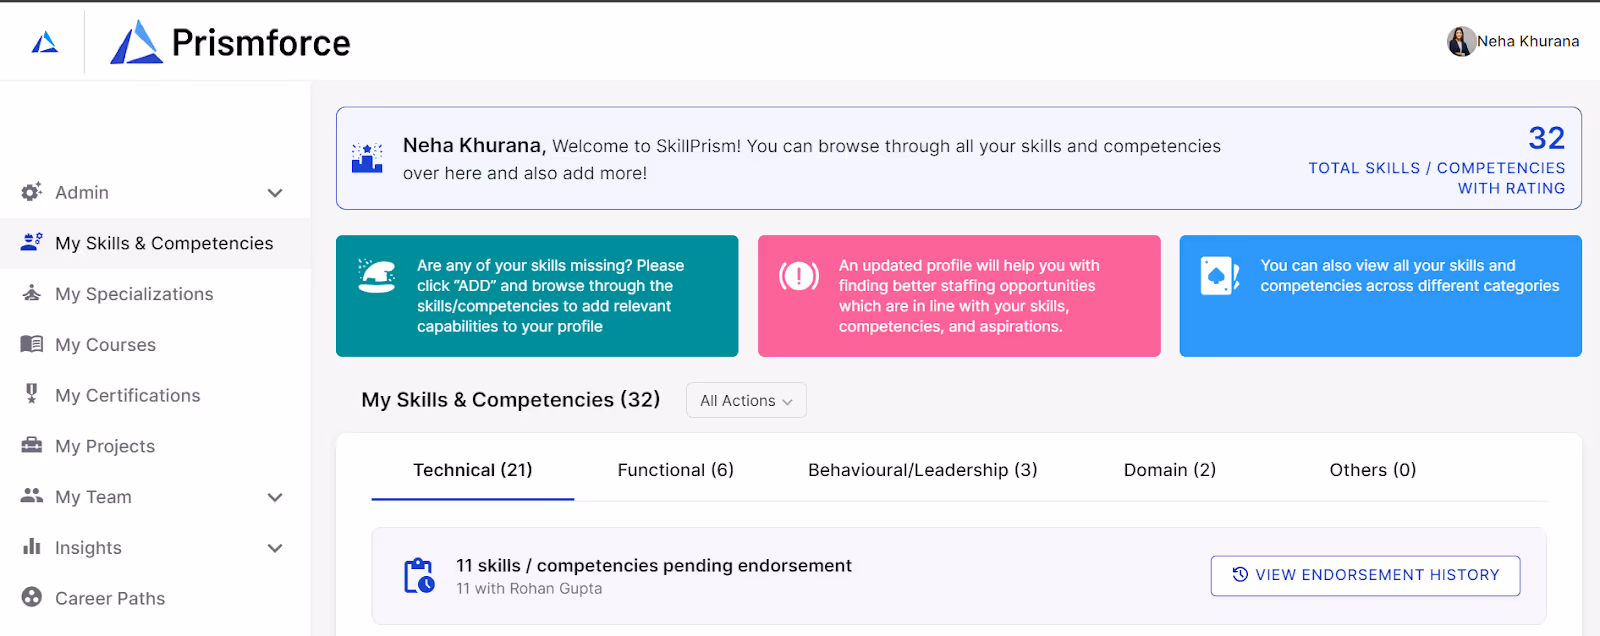Click the 32 total skills count
Viewport: 1600px width, 636px height.
(1546, 138)
